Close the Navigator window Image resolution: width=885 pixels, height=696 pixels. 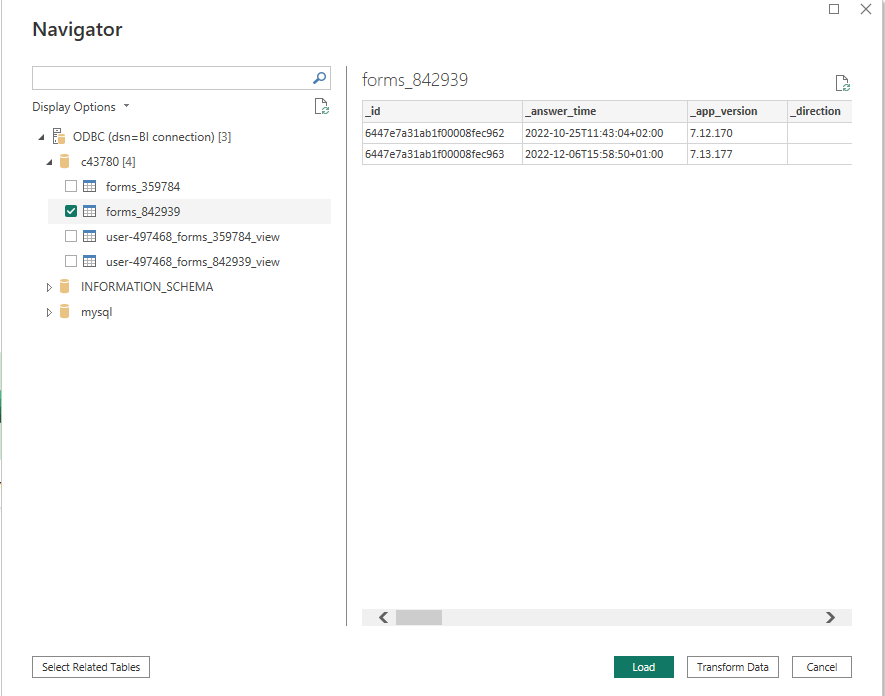[866, 9]
